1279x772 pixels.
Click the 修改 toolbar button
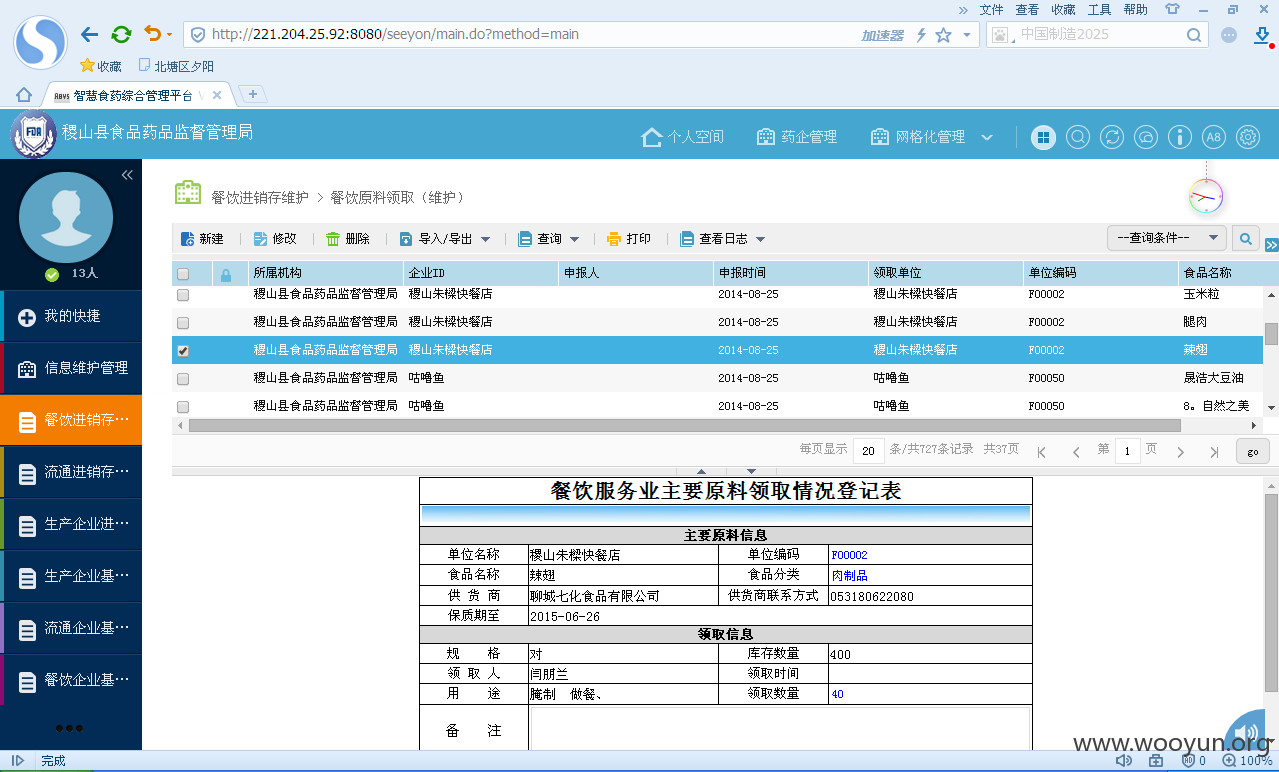275,239
